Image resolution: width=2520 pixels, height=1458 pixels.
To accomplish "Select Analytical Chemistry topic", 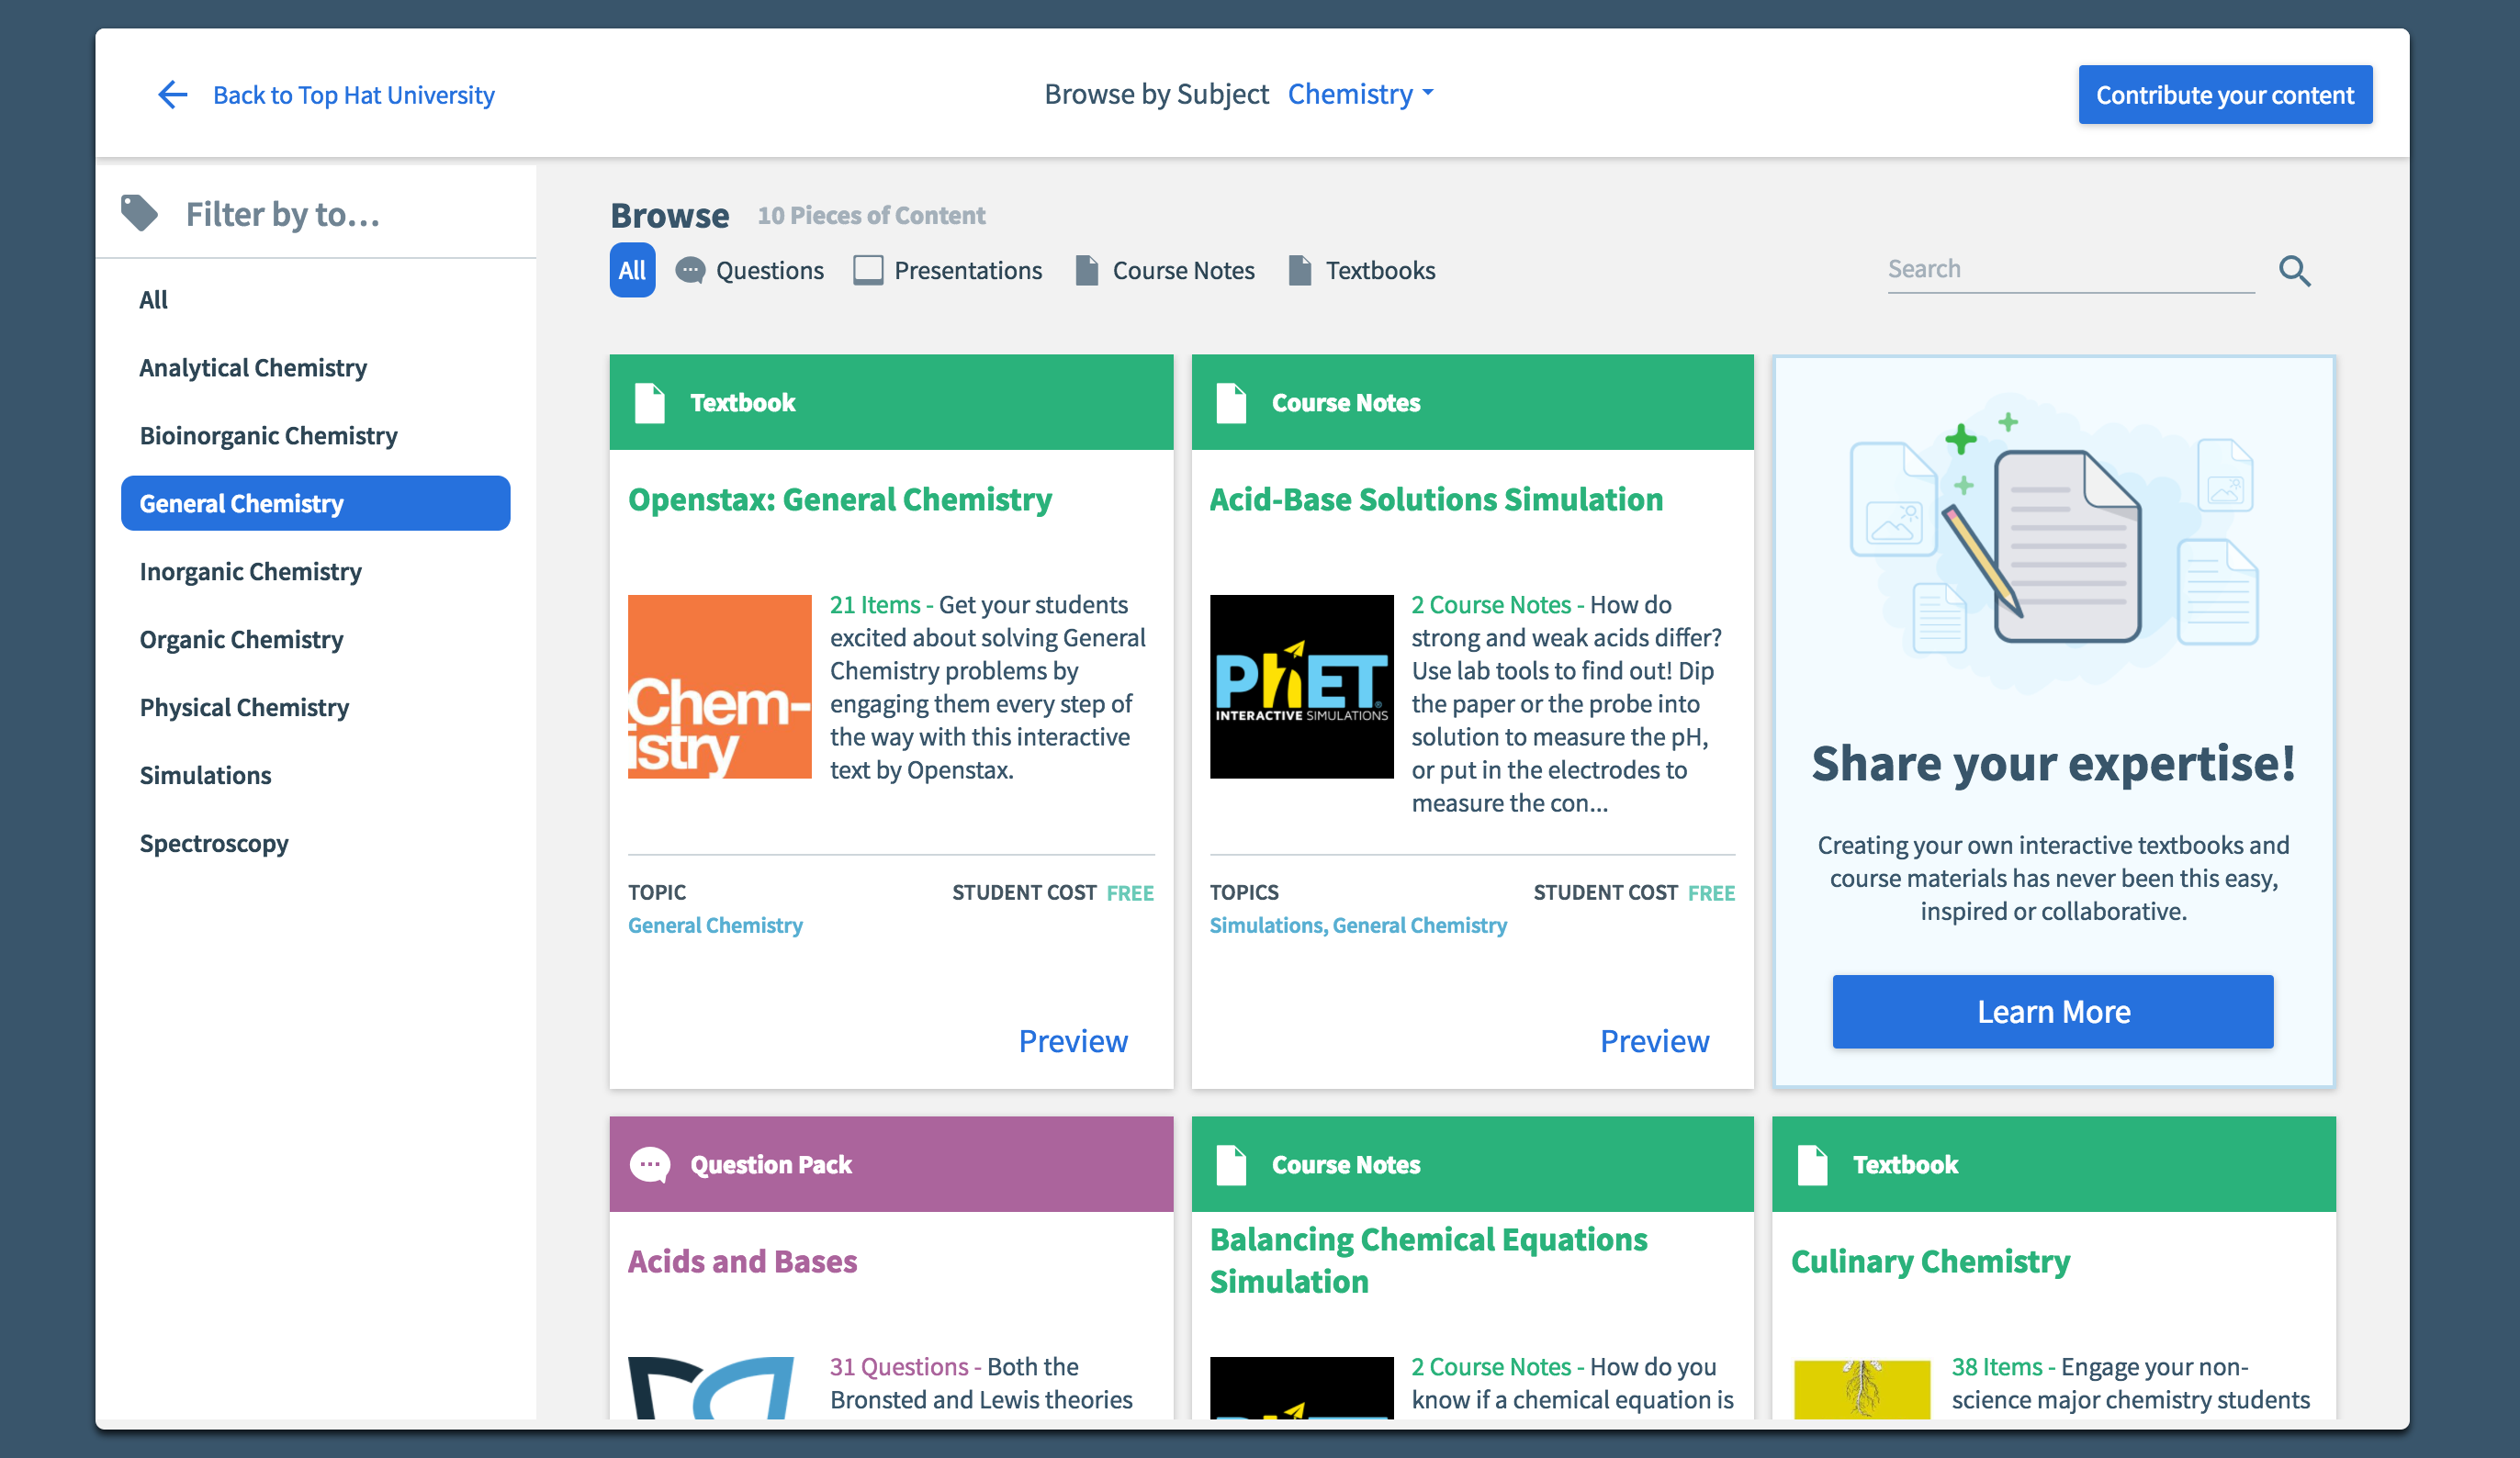I will (253, 367).
